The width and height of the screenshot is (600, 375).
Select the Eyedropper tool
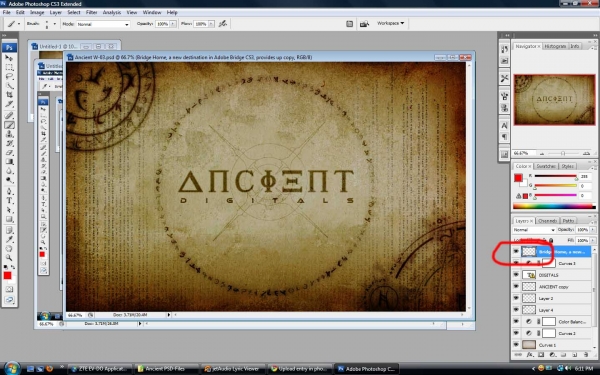coord(9,240)
